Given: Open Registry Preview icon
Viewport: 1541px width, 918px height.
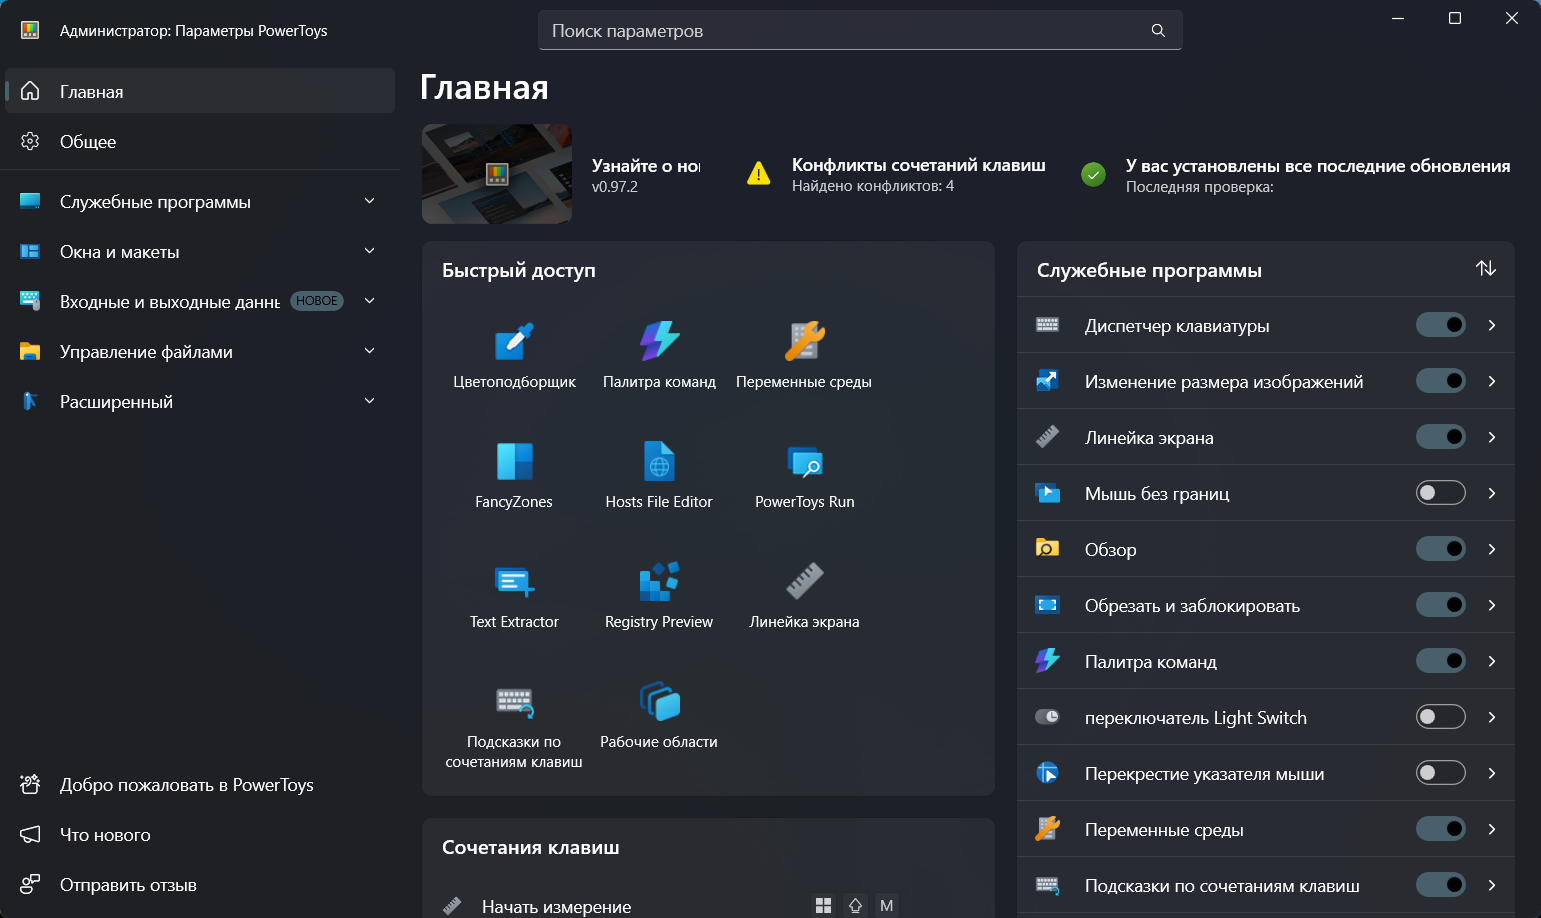Looking at the screenshot, I should click(x=659, y=582).
